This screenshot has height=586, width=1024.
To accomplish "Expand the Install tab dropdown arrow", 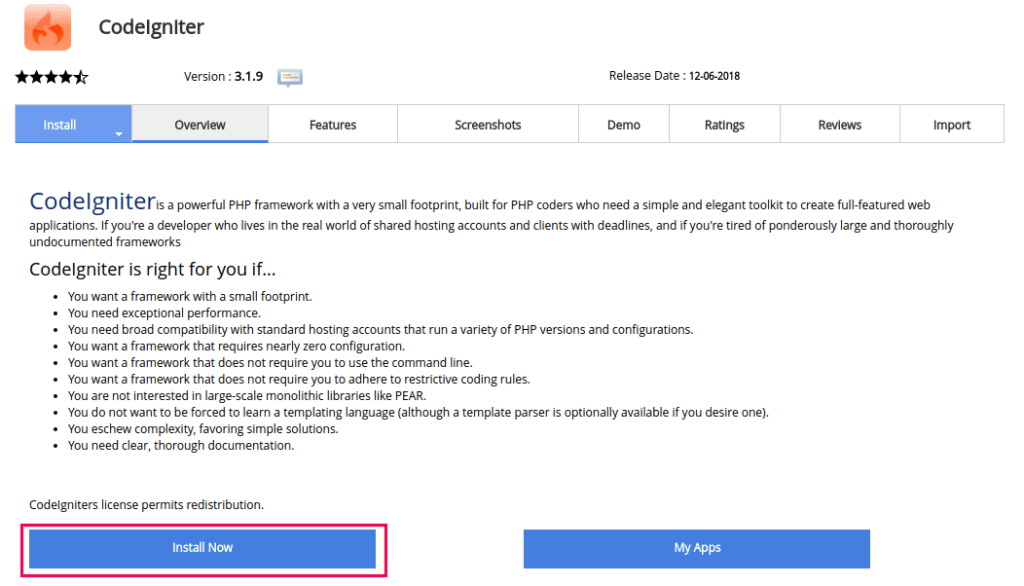I will click(x=119, y=132).
